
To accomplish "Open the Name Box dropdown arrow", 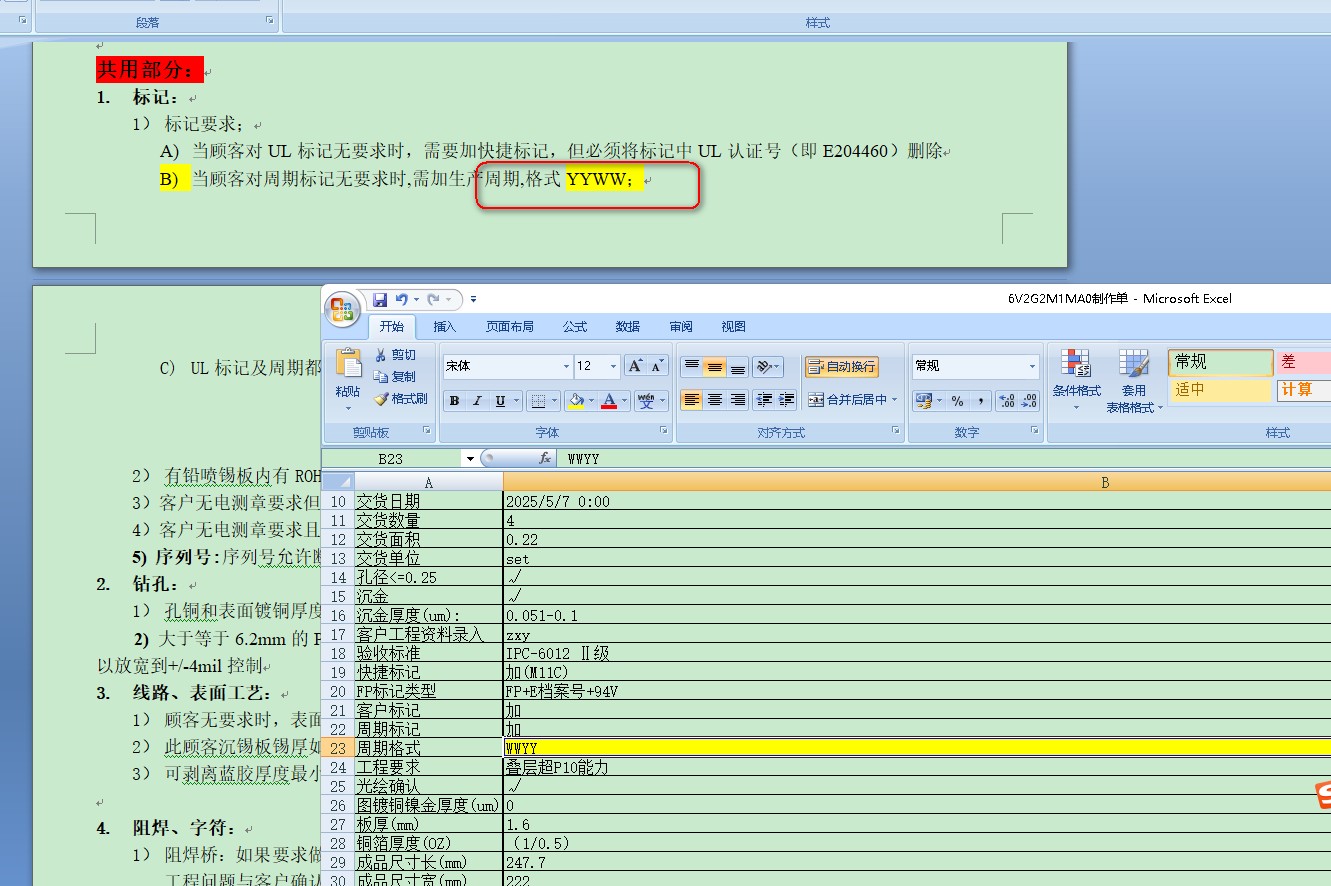I will point(470,458).
